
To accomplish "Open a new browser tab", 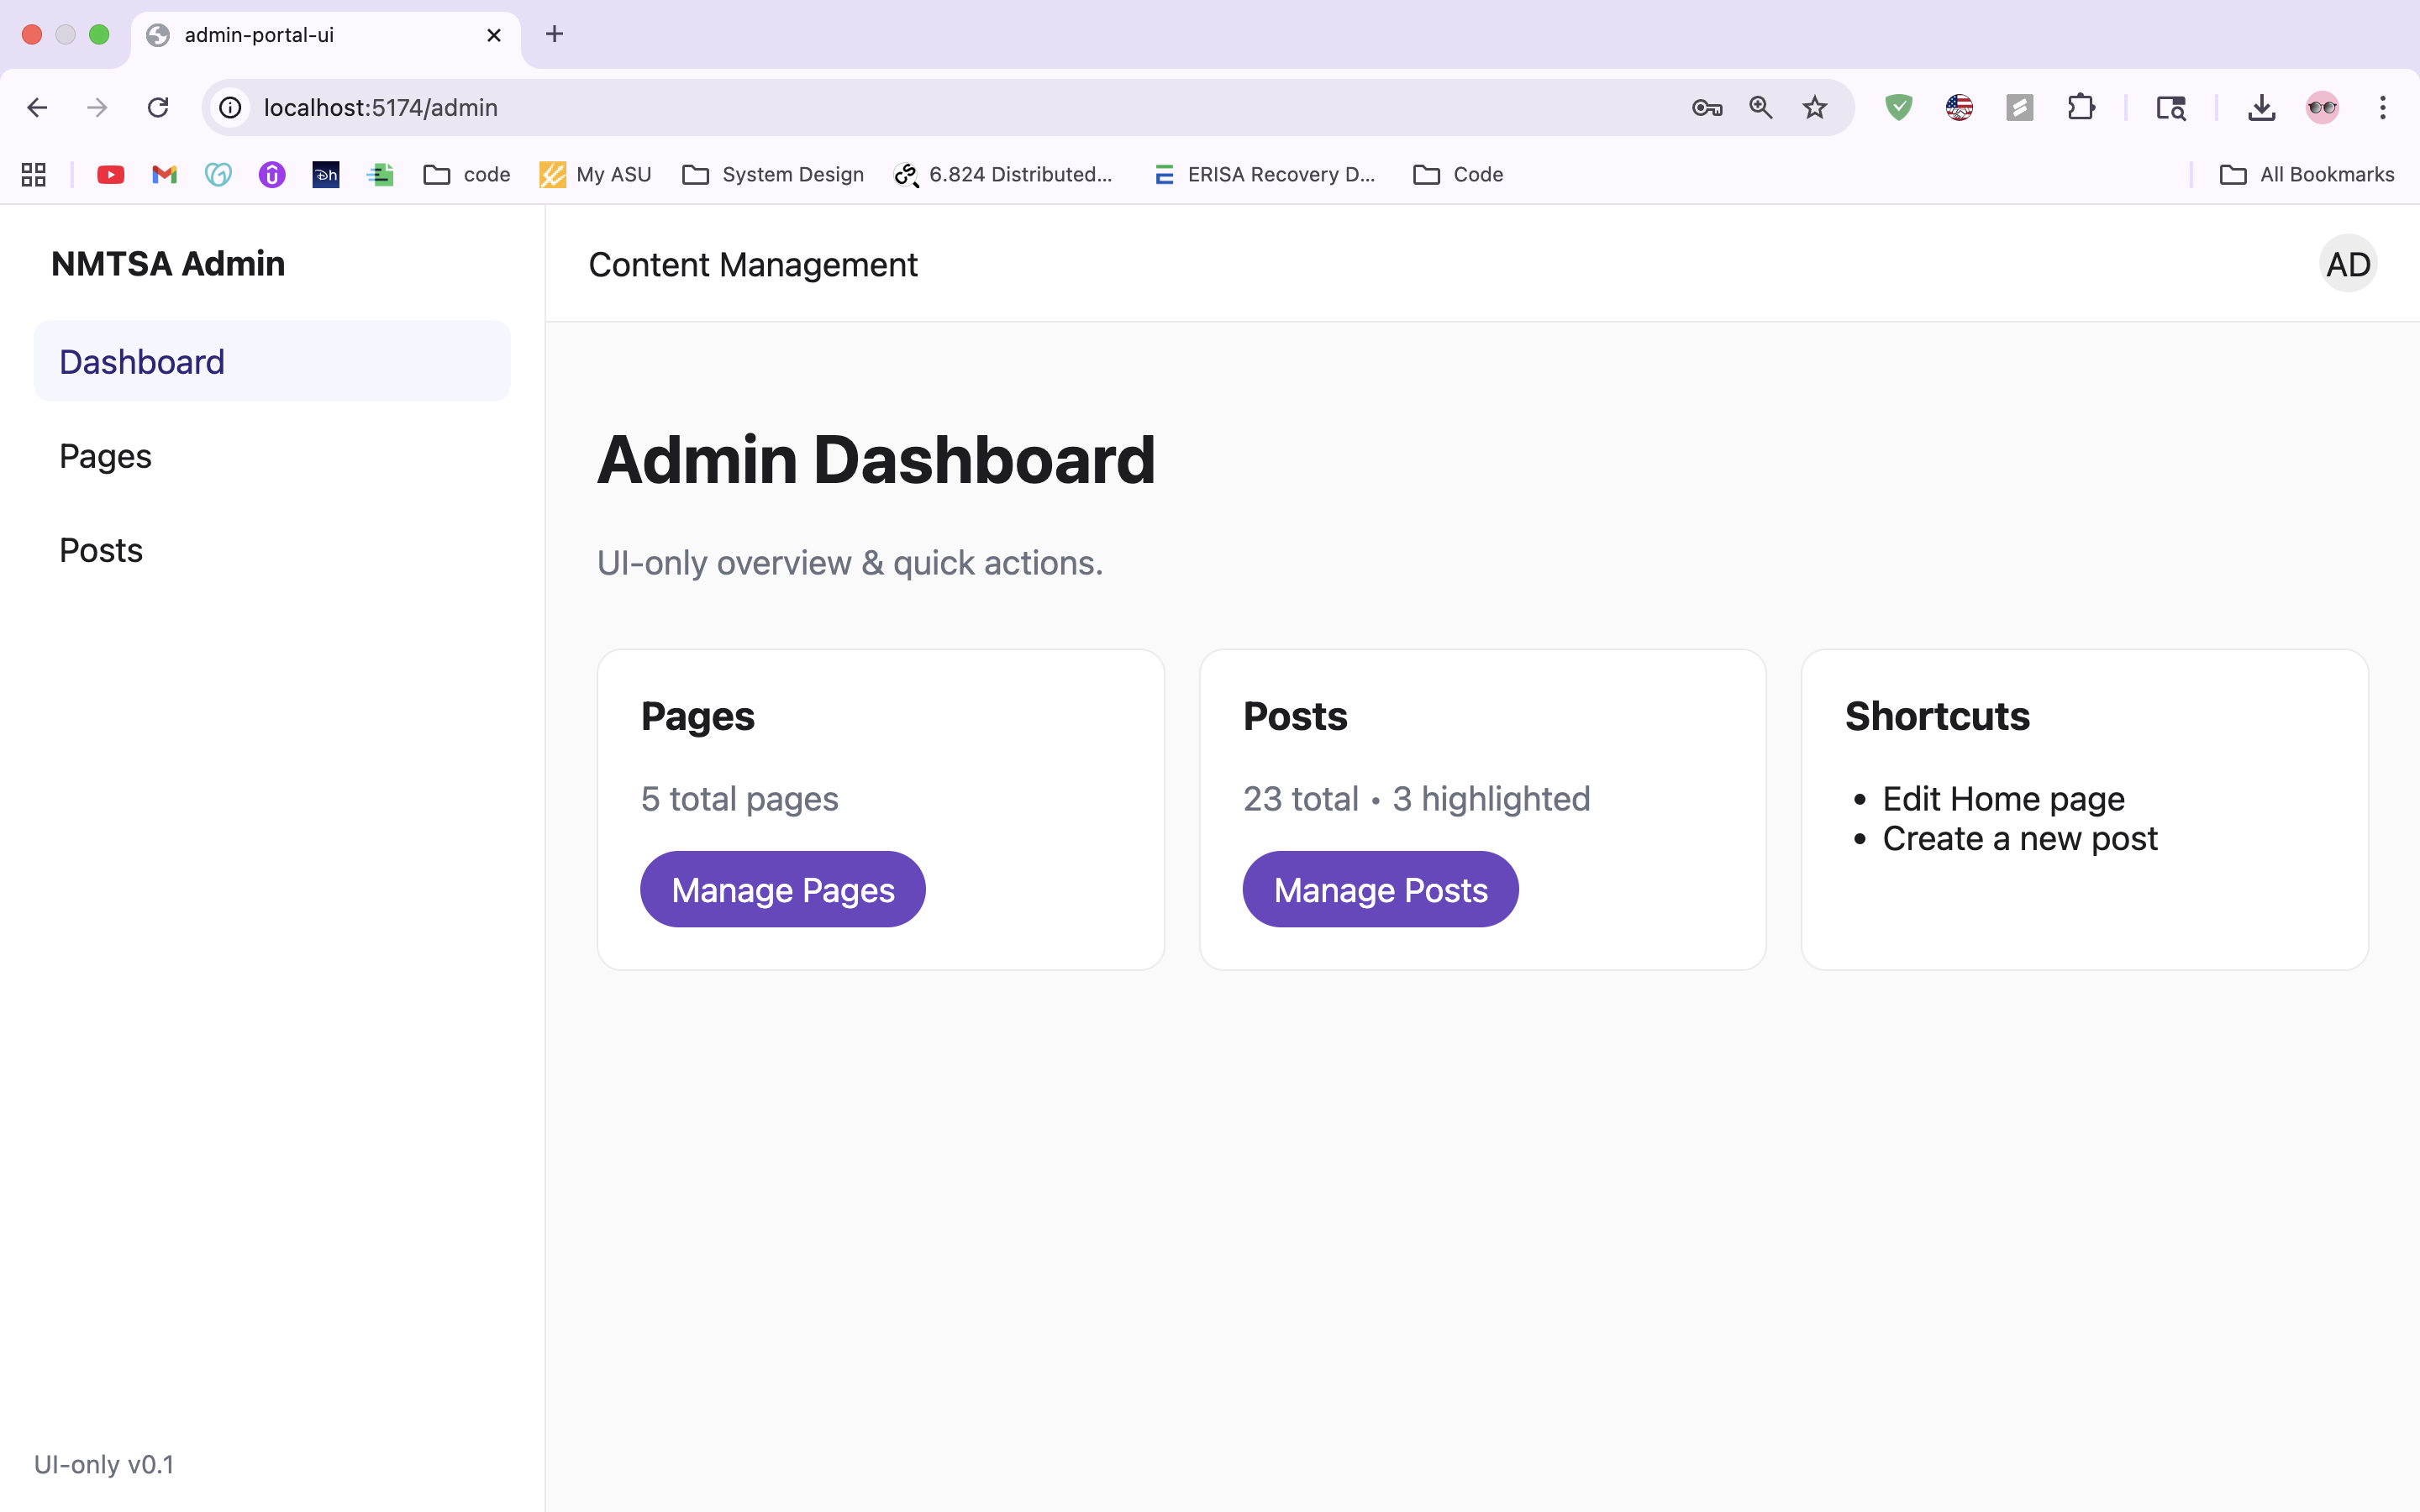I will tap(554, 34).
